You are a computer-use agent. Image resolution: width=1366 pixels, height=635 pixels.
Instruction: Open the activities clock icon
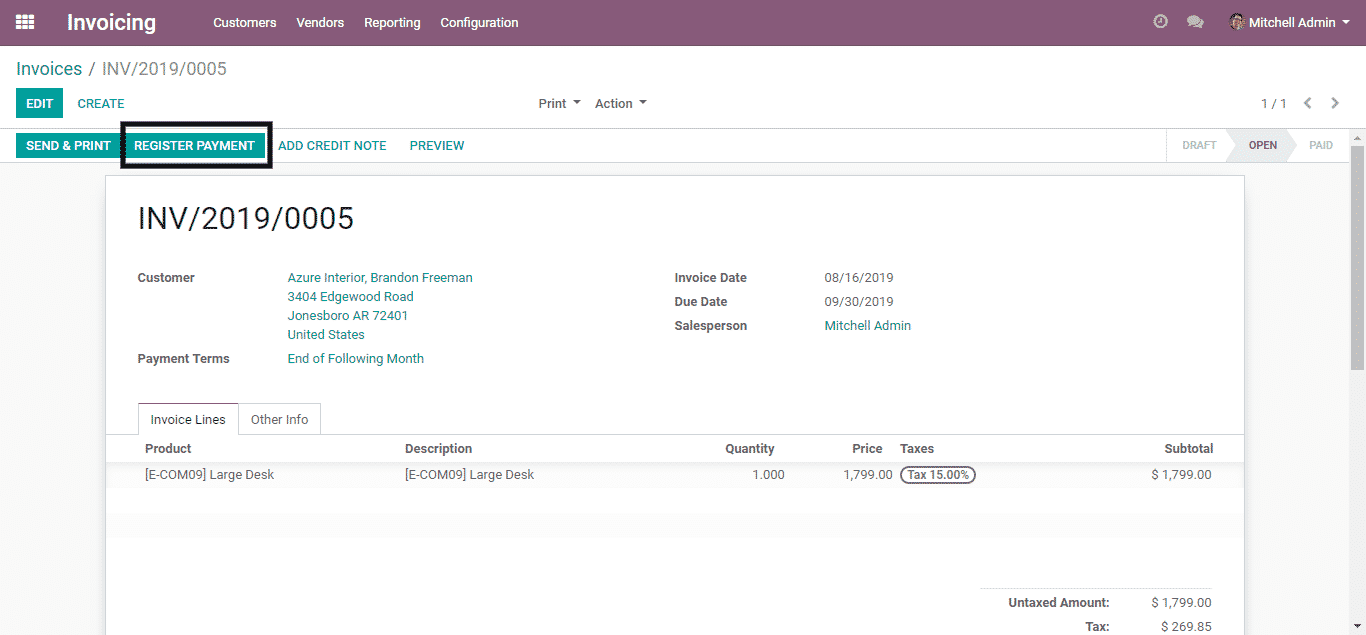point(1160,22)
